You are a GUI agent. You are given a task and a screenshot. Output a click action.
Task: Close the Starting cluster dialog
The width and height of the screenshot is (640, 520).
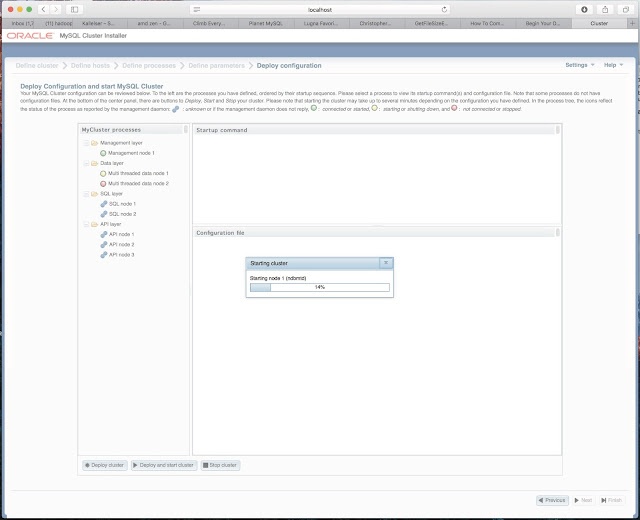pos(386,263)
